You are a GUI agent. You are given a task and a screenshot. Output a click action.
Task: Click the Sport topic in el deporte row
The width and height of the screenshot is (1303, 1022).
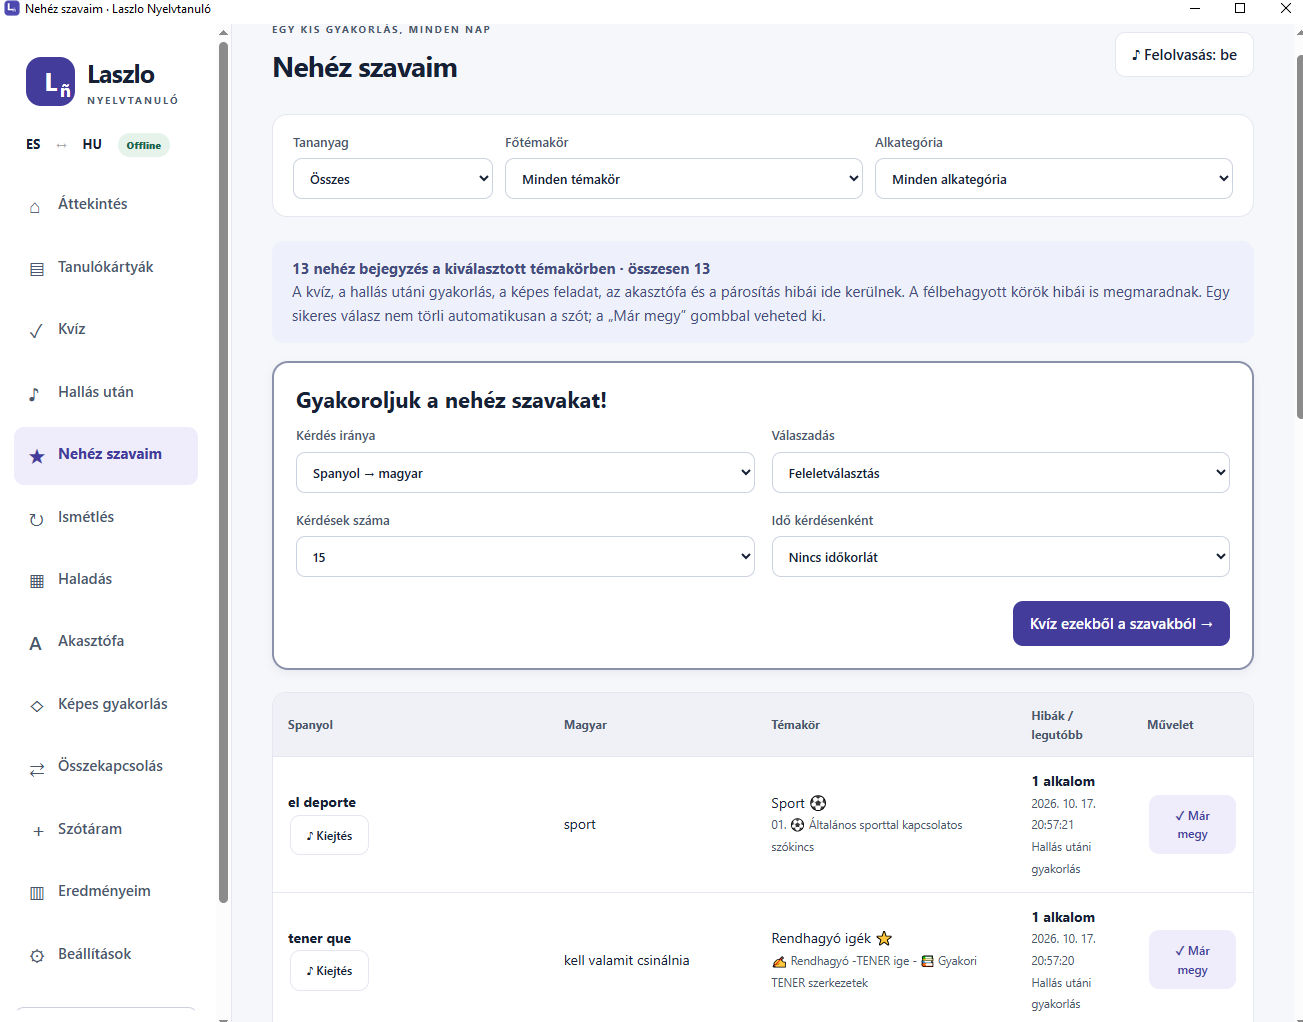coord(799,803)
